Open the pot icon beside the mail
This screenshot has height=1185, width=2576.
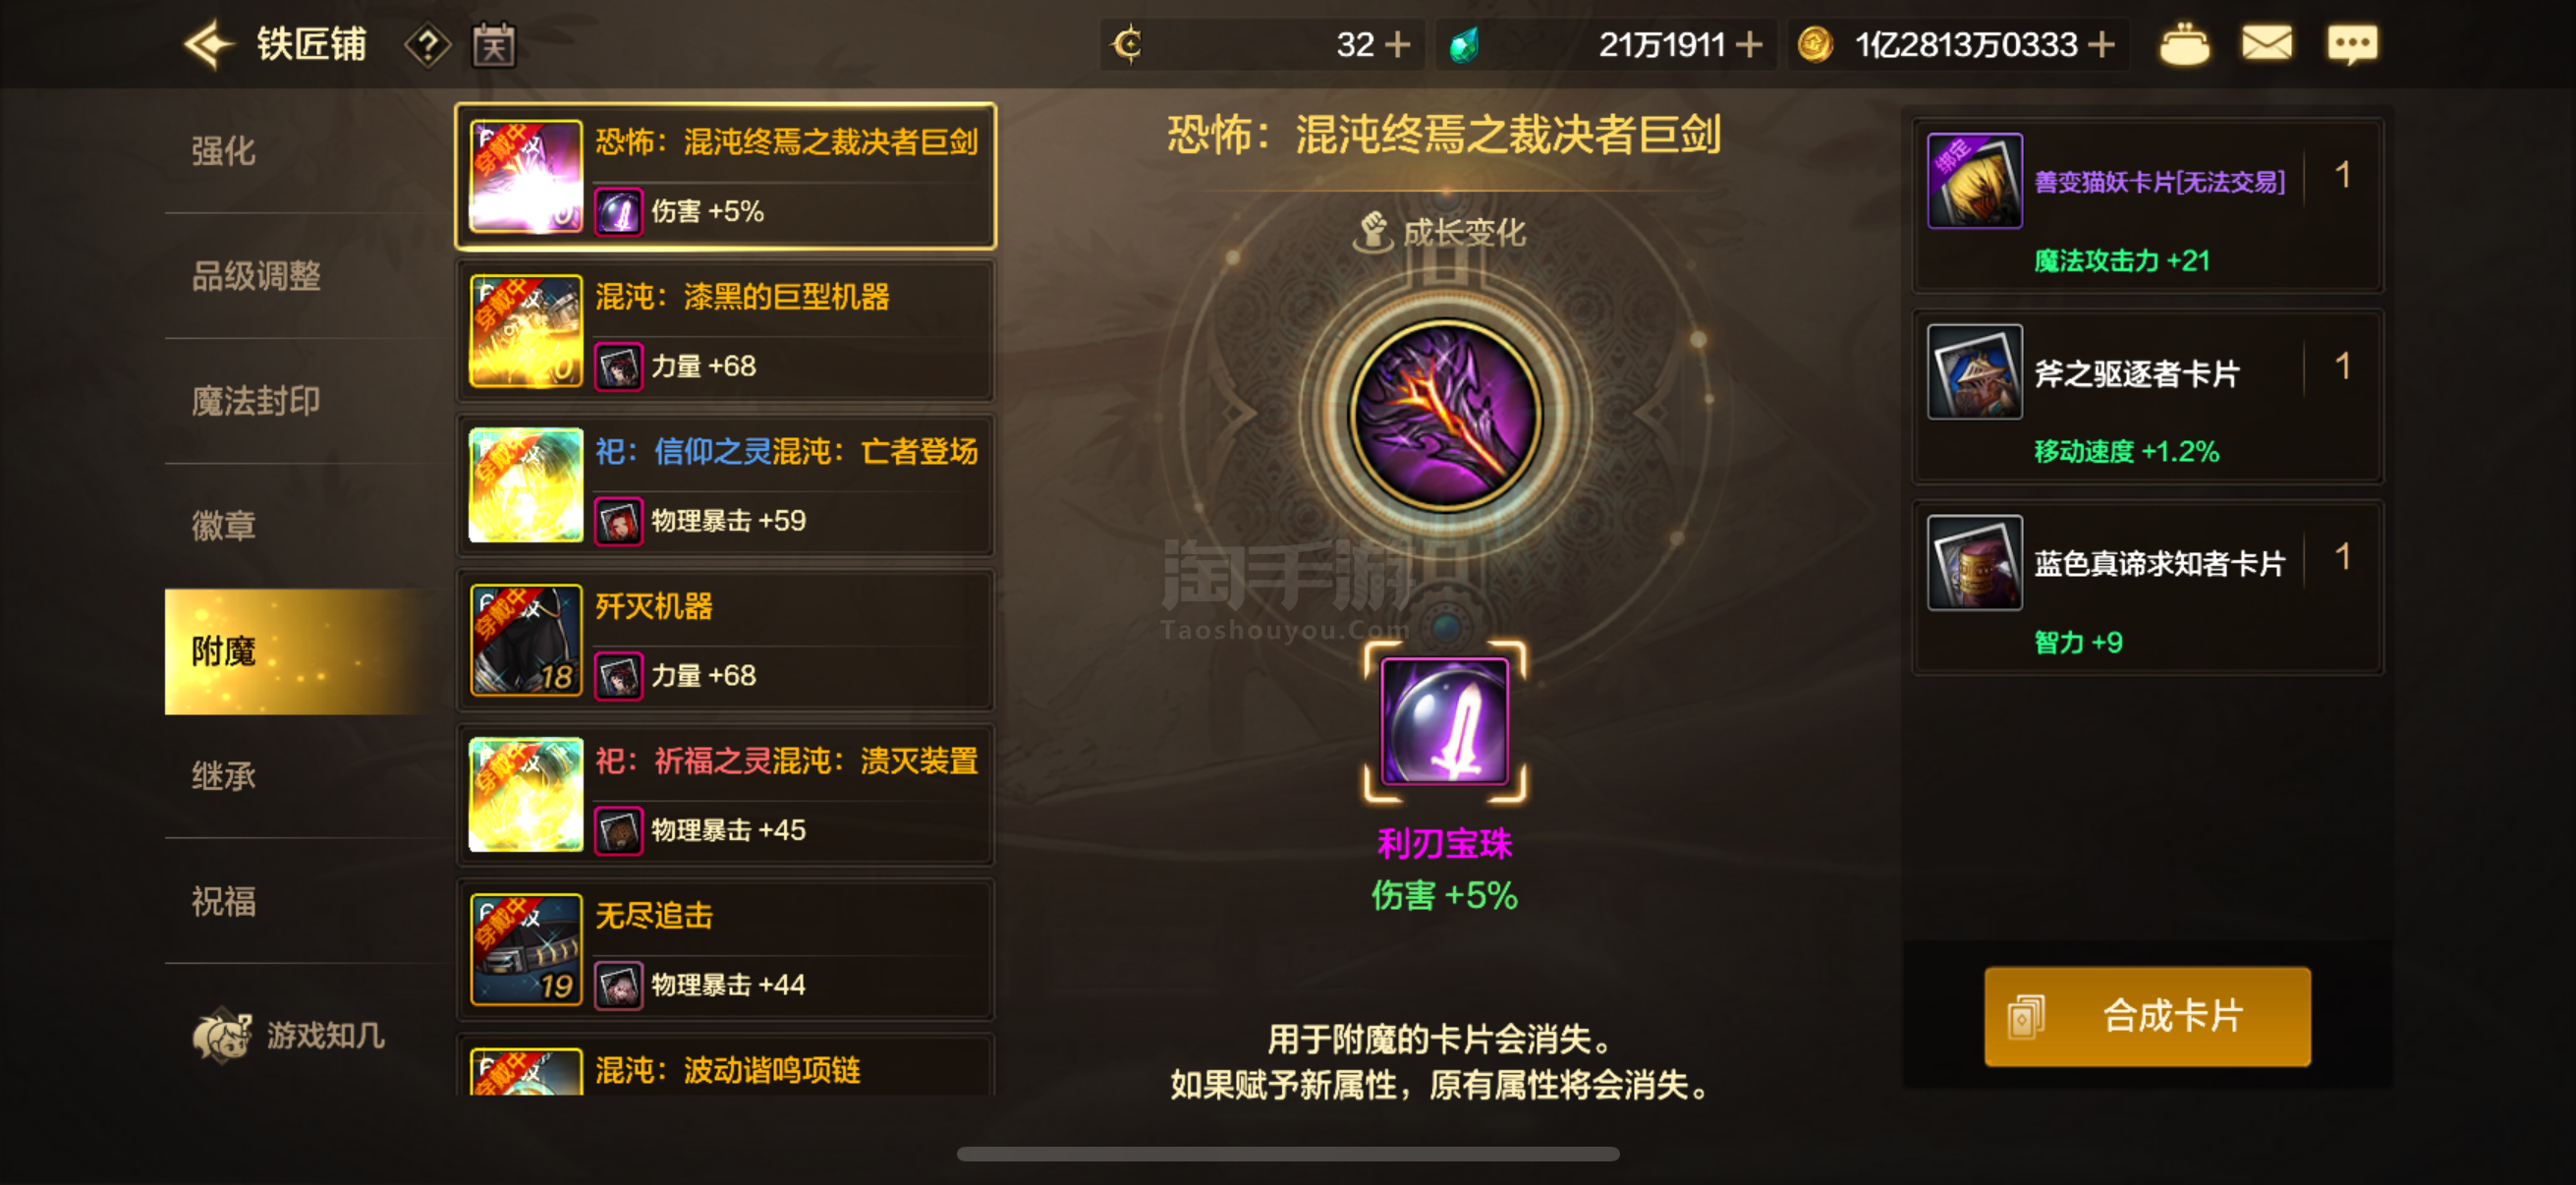click(2184, 44)
